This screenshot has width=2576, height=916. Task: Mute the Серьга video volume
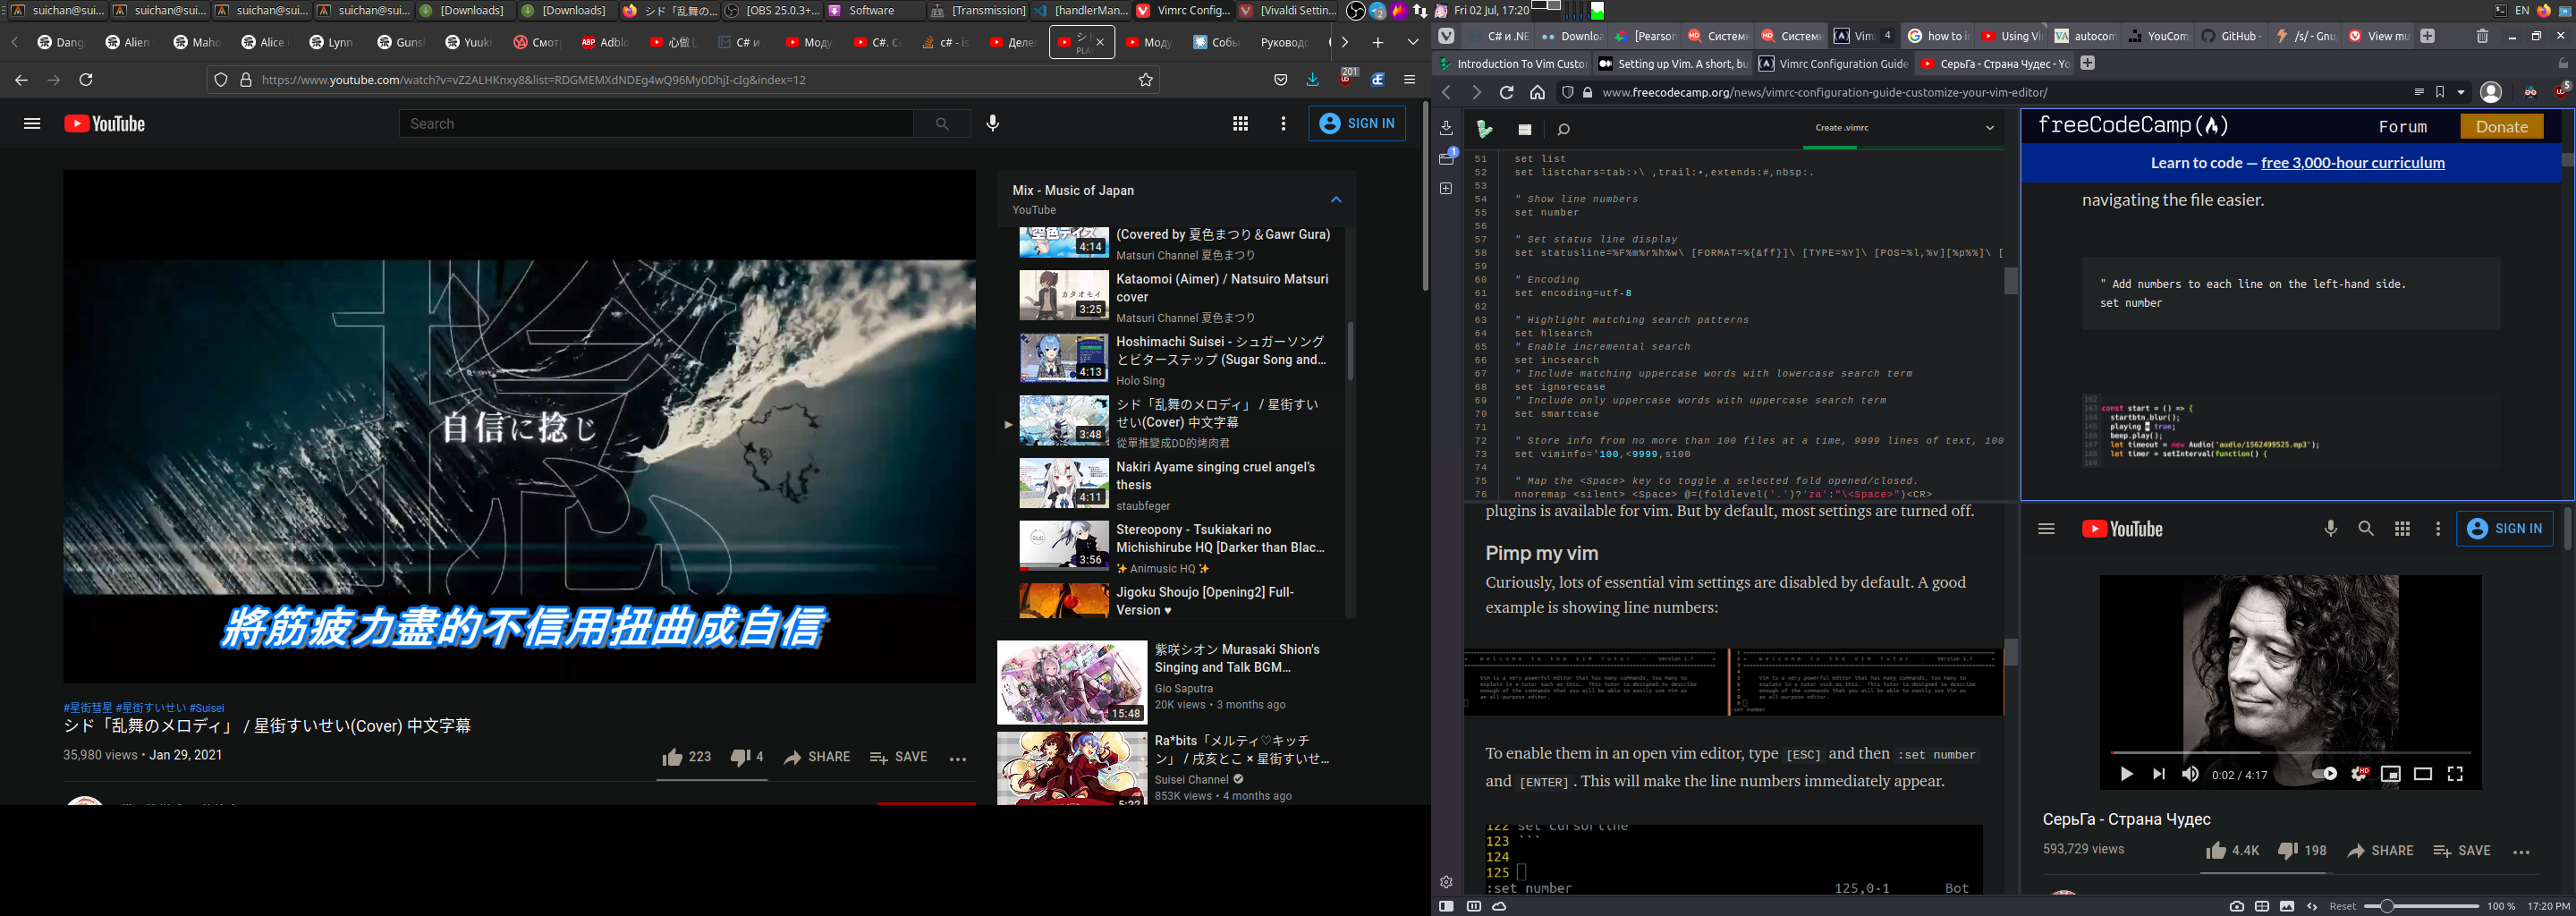tap(2190, 774)
